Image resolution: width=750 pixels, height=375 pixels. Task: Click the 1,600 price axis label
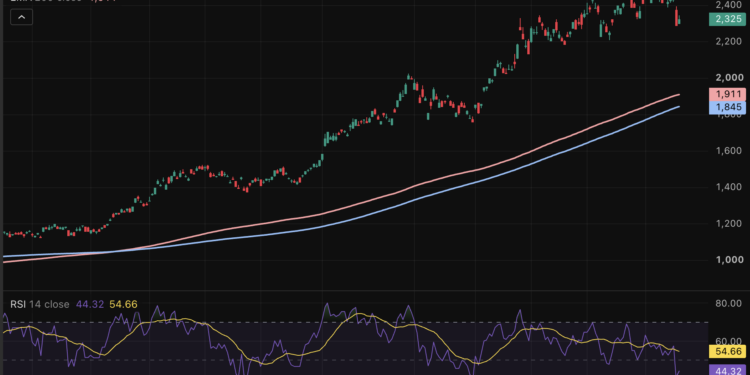(729, 151)
